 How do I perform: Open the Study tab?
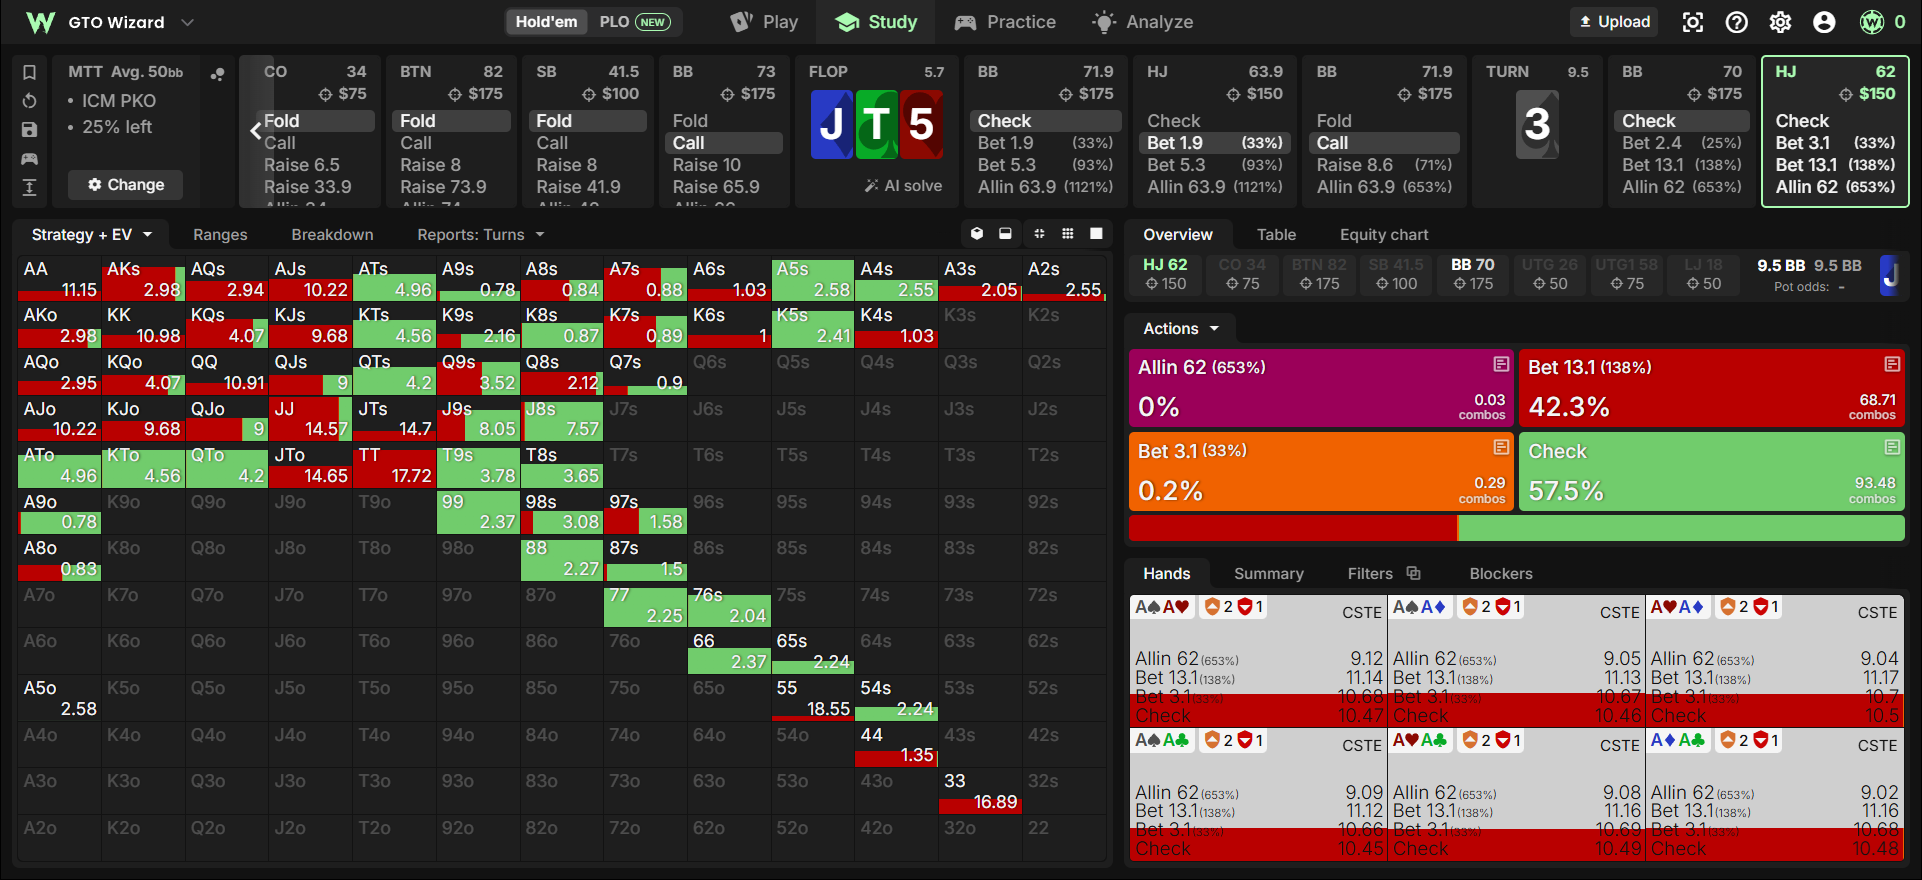point(876,22)
